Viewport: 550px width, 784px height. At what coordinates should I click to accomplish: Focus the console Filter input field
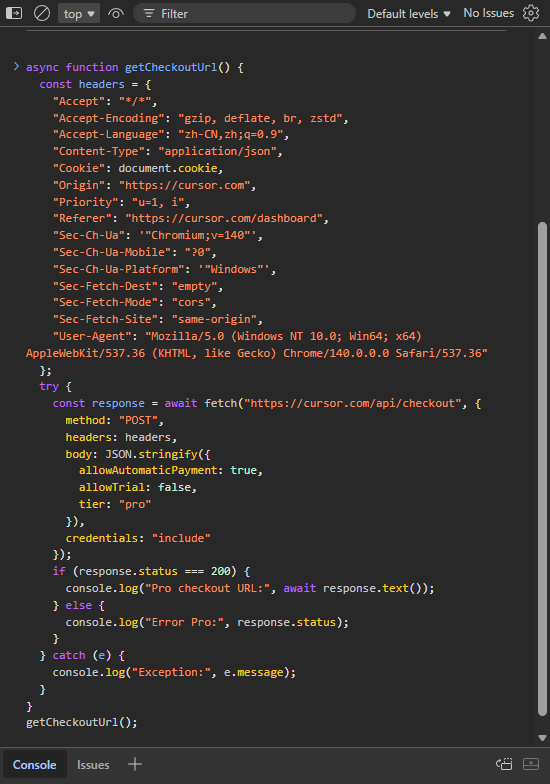244,14
